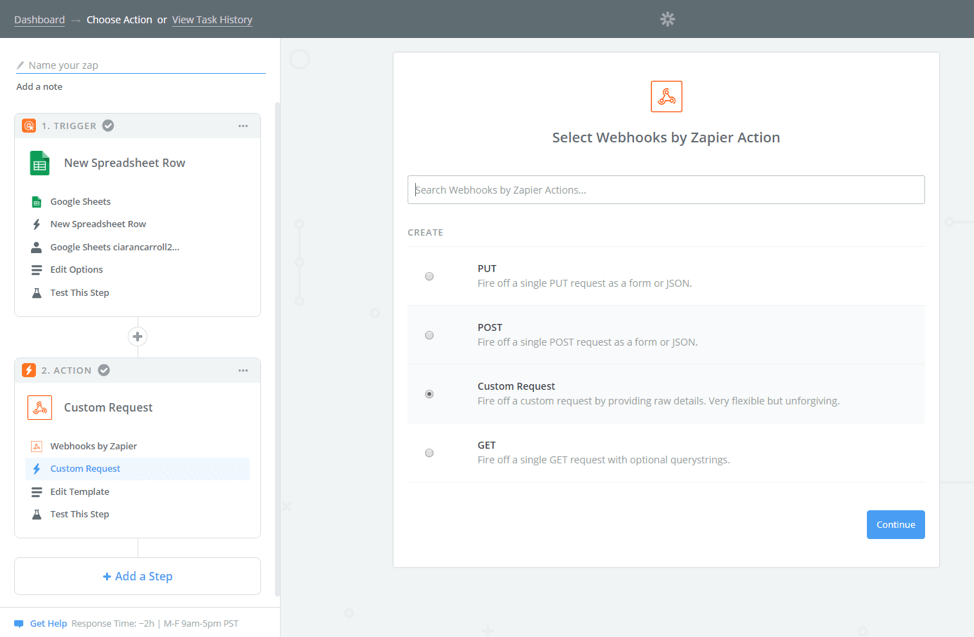The height and width of the screenshot is (637, 974).
Task: Click the Get Help chat icon
Action: 19,623
